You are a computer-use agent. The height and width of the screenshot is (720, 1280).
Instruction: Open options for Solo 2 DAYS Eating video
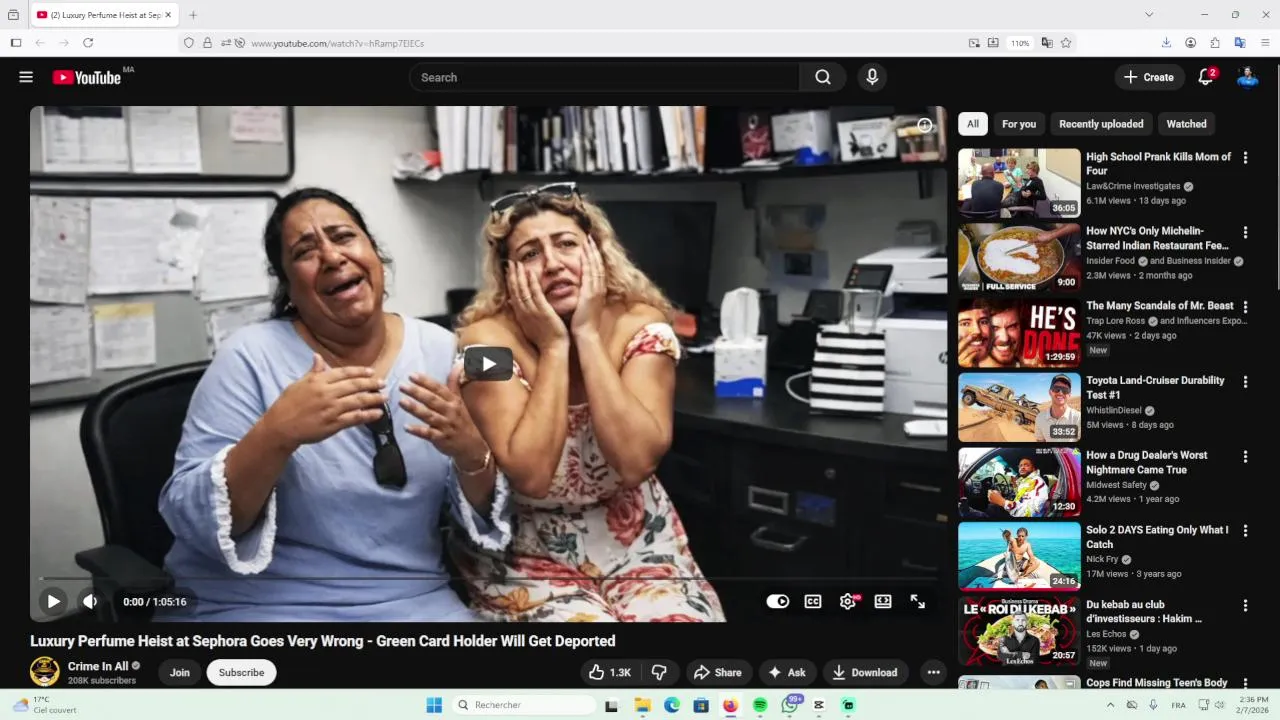point(1245,530)
